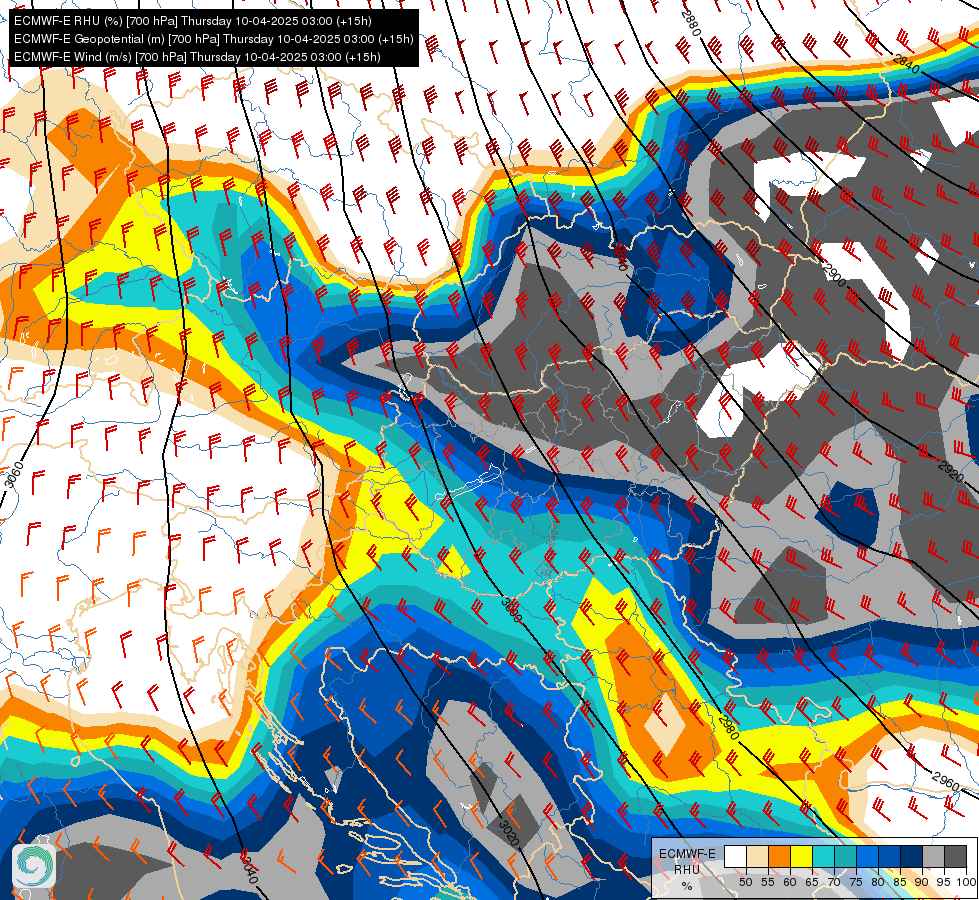Click the '90' legend scale value
The width and height of the screenshot is (979, 900).
click(x=922, y=882)
